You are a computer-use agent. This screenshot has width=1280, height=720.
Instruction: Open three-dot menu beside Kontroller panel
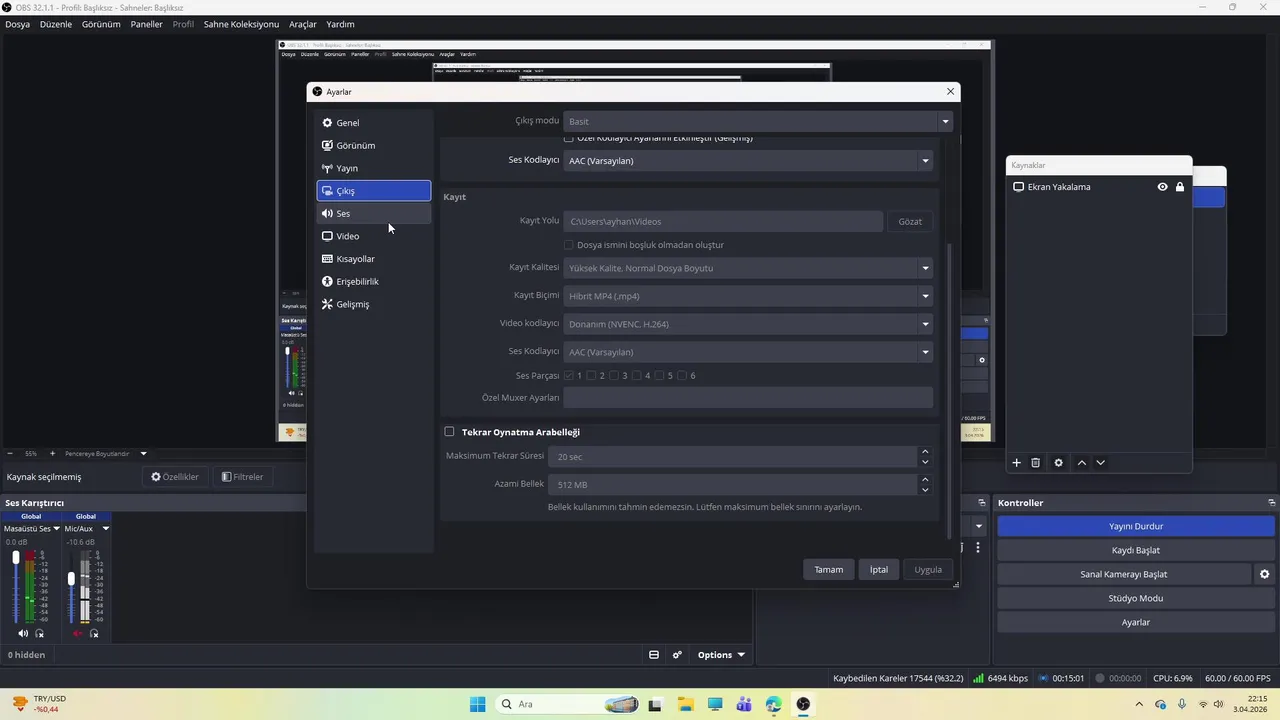tap(978, 548)
